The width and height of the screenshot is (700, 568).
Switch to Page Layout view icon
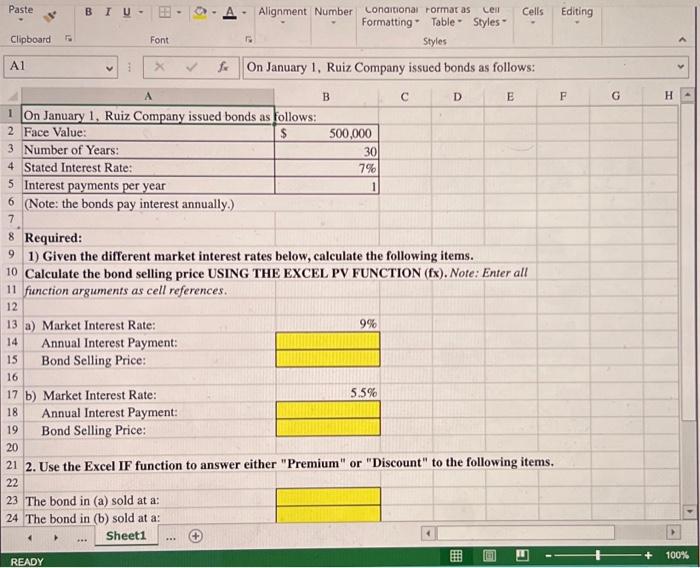[489, 556]
